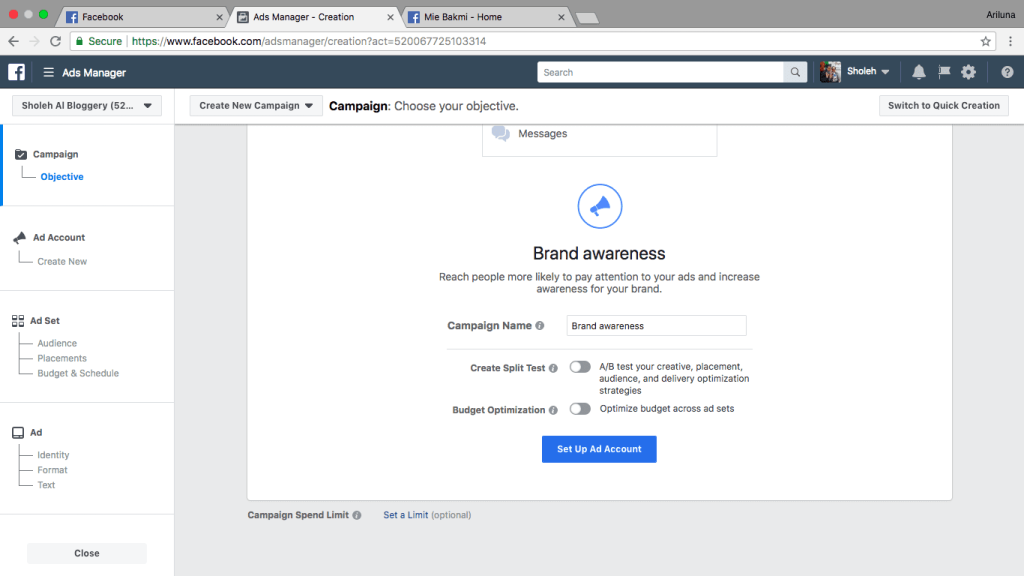
Task: Select Objective in the sidebar
Action: [x=62, y=177]
